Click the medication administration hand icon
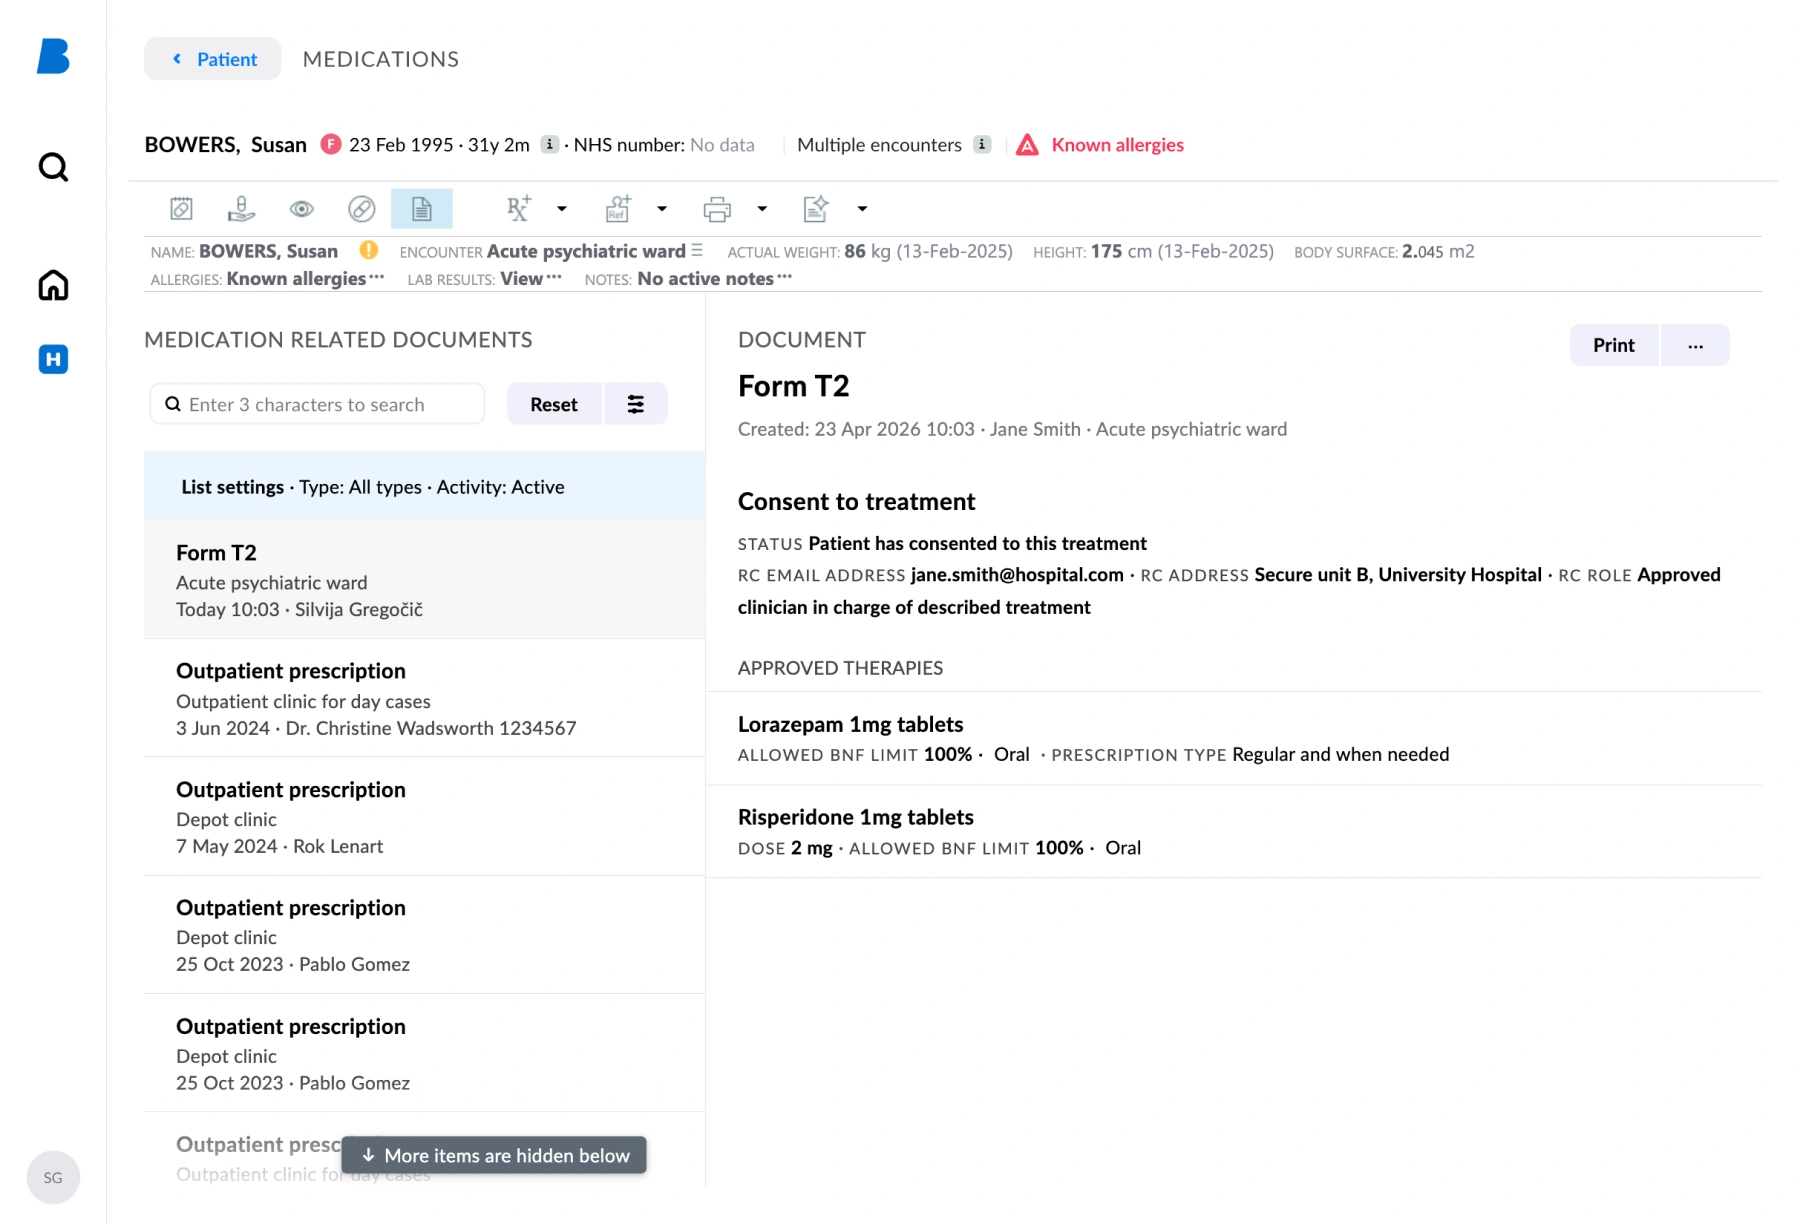 click(241, 209)
